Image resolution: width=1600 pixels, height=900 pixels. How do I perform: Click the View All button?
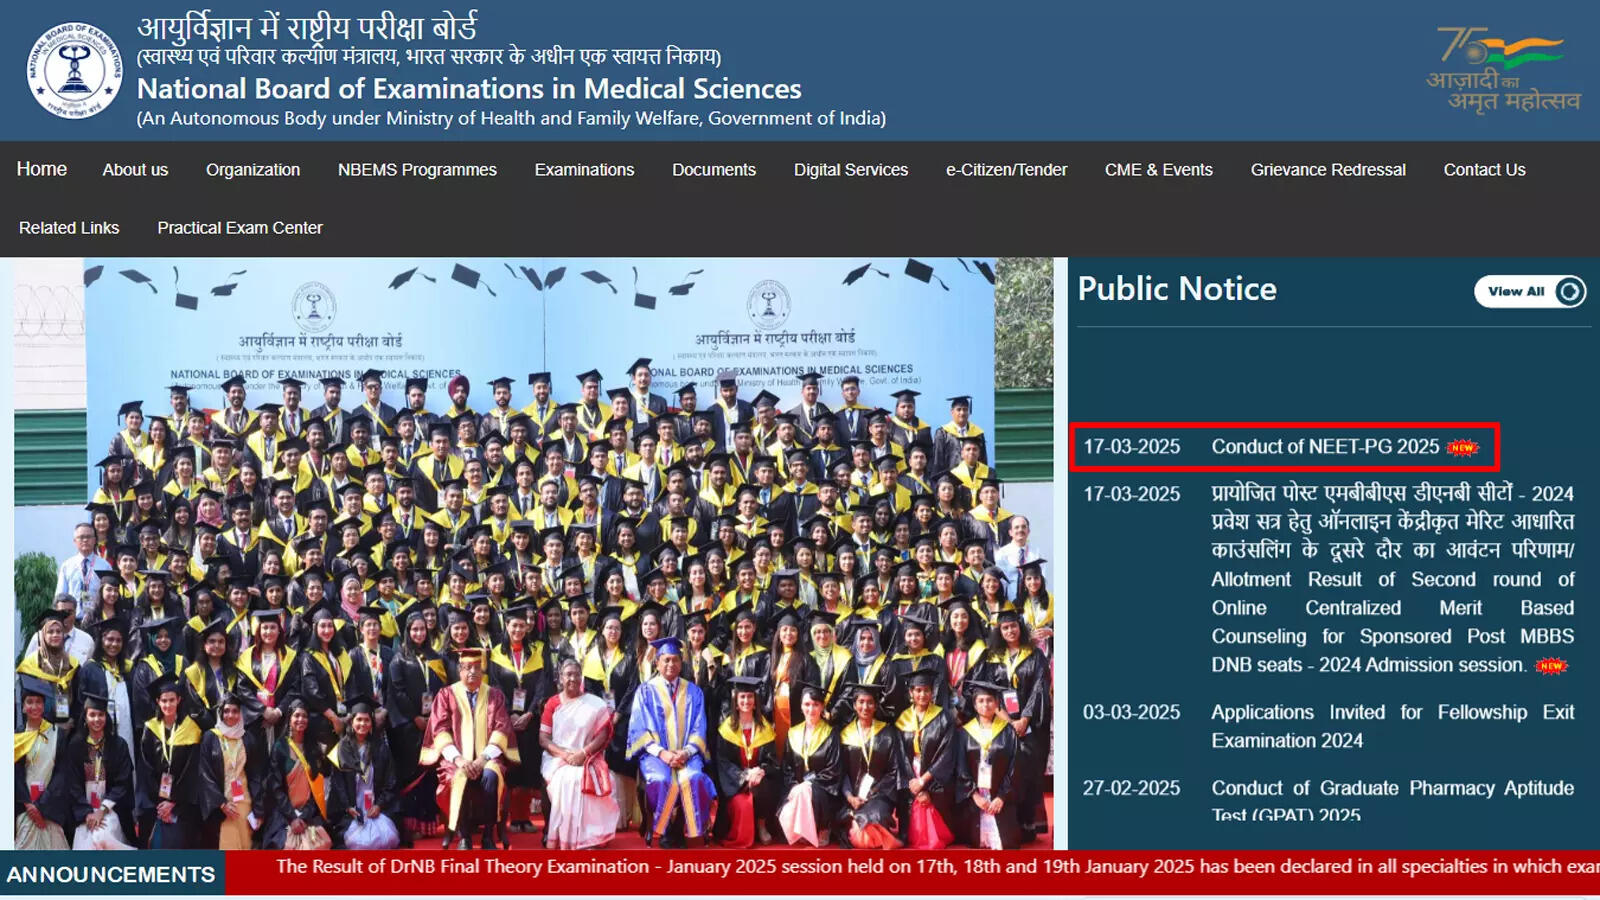[1531, 292]
